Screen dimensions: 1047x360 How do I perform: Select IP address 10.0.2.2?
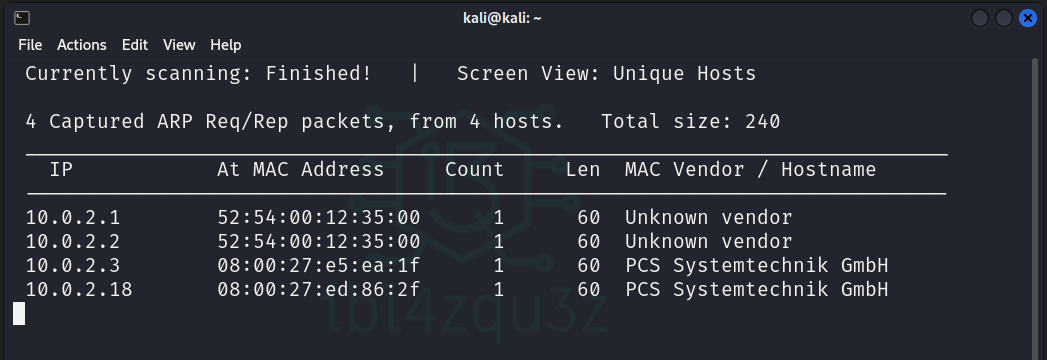[x=73, y=242]
